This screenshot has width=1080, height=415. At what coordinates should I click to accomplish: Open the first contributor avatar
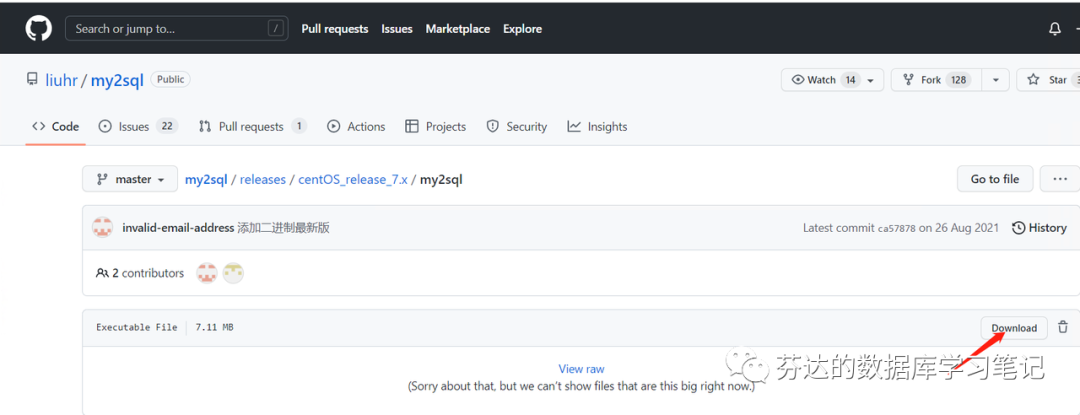point(207,273)
